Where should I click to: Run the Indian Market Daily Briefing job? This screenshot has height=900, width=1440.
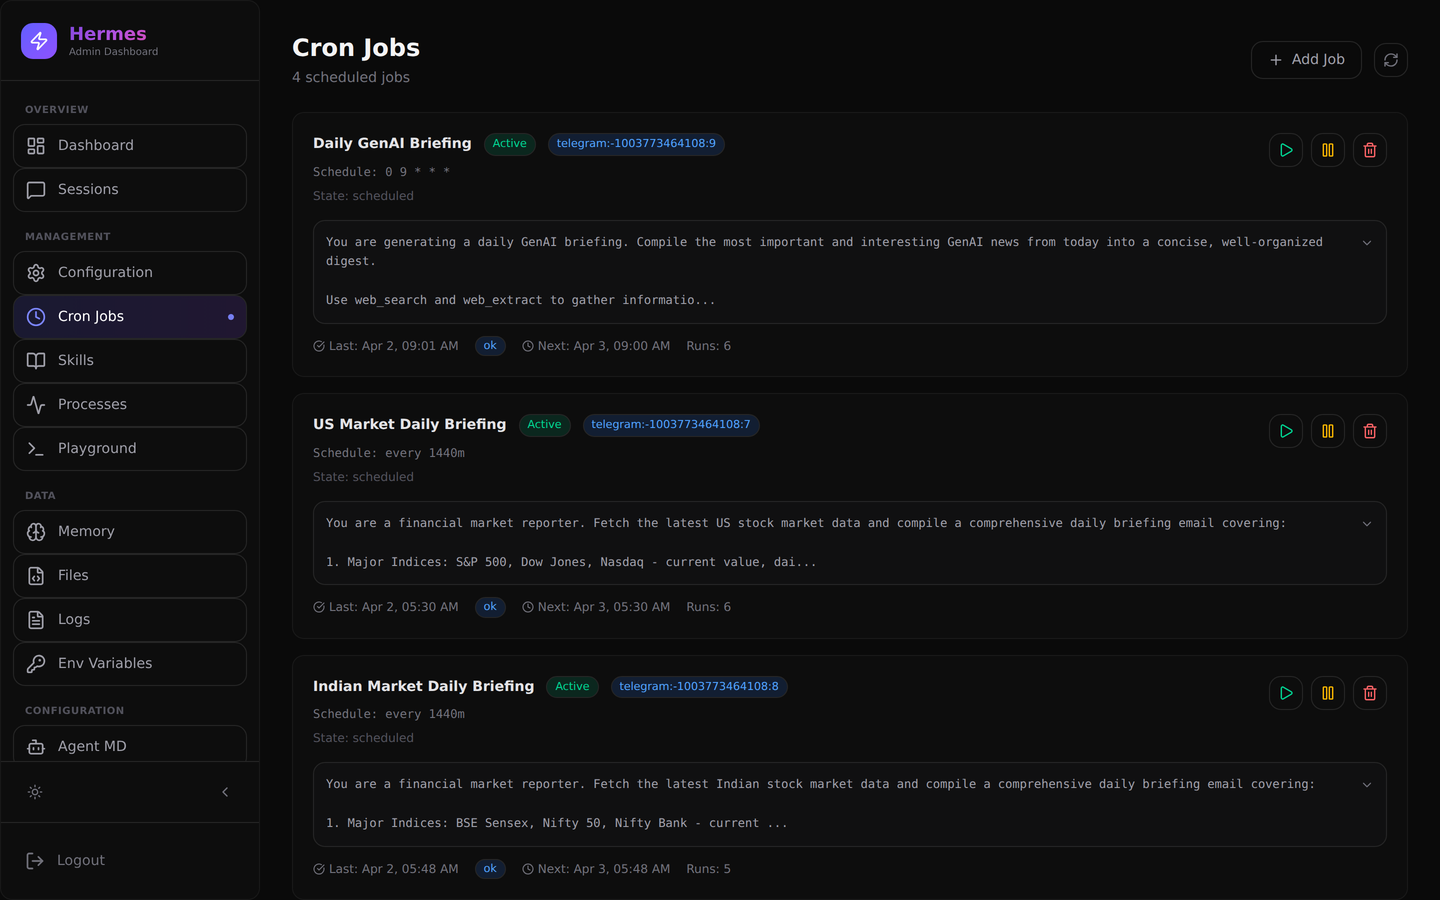(x=1286, y=693)
